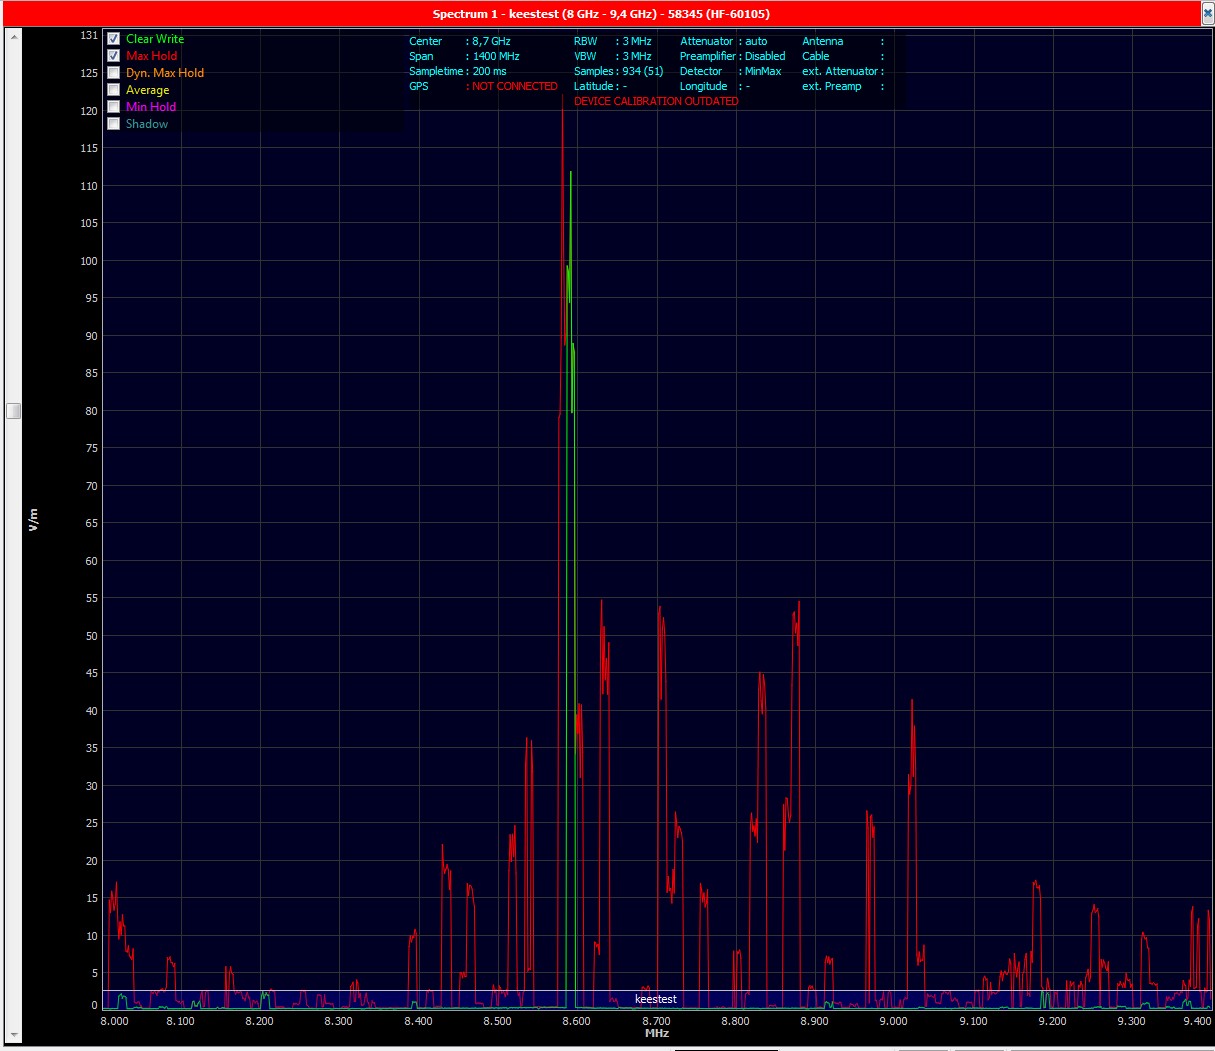
Task: Click the 131 top amplitude axis label
Action: pos(90,35)
